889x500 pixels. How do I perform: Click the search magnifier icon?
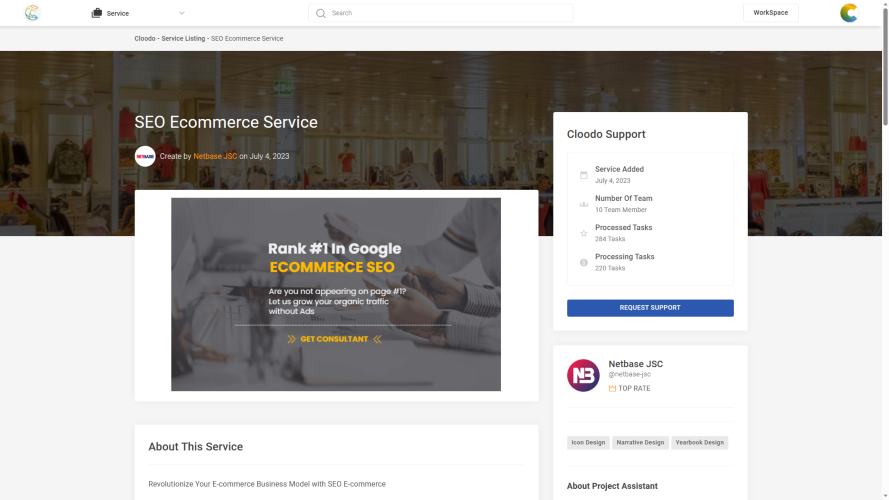coord(320,13)
